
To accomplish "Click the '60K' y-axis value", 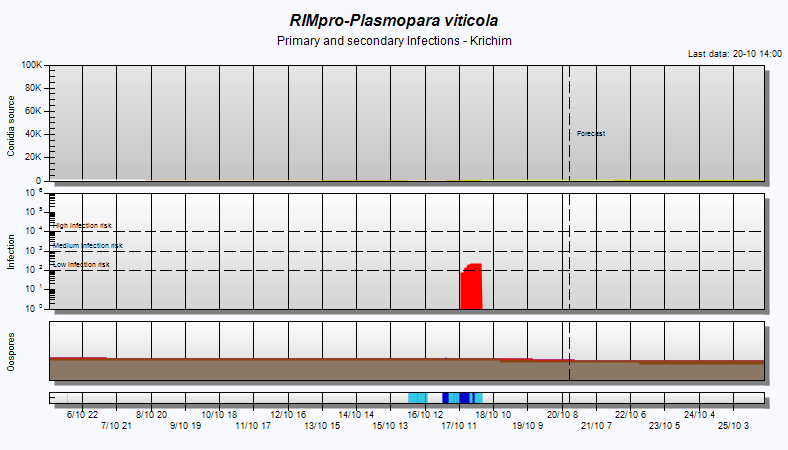I will coord(33,111).
